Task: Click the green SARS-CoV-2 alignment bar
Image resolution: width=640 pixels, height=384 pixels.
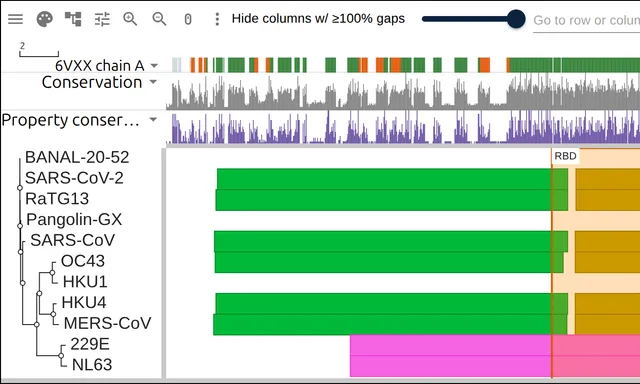Action: [392, 179]
